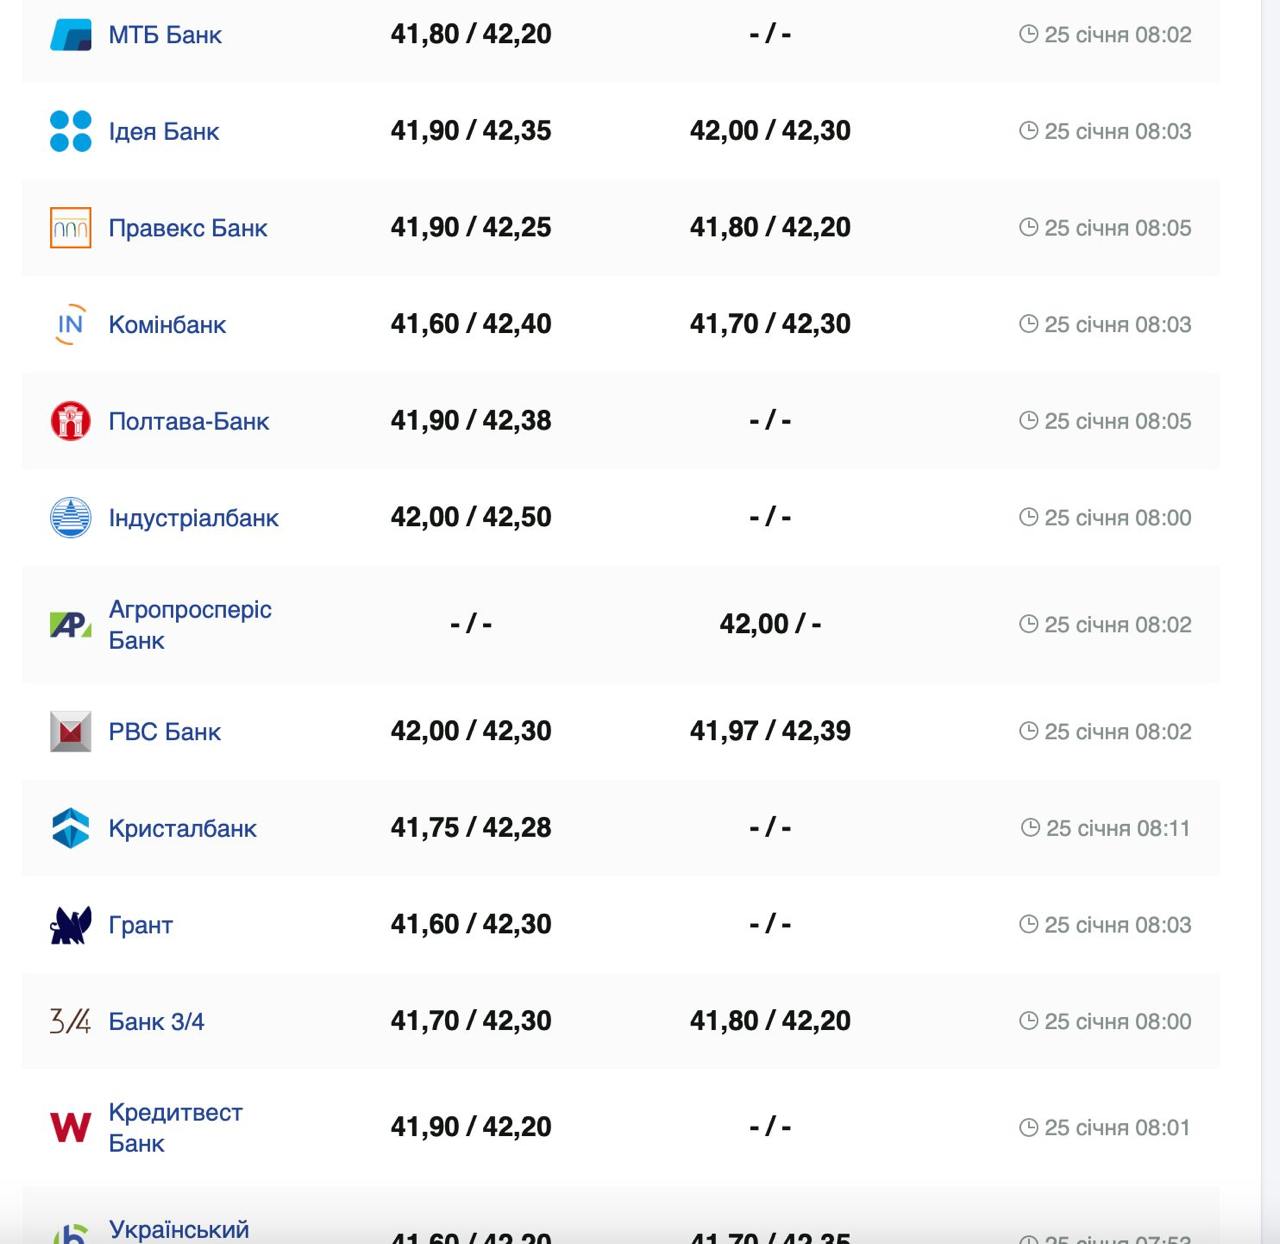Viewport: 1280px width, 1244px height.
Task: Click the Кристалбанк blue crystal logo
Action: click(70, 828)
